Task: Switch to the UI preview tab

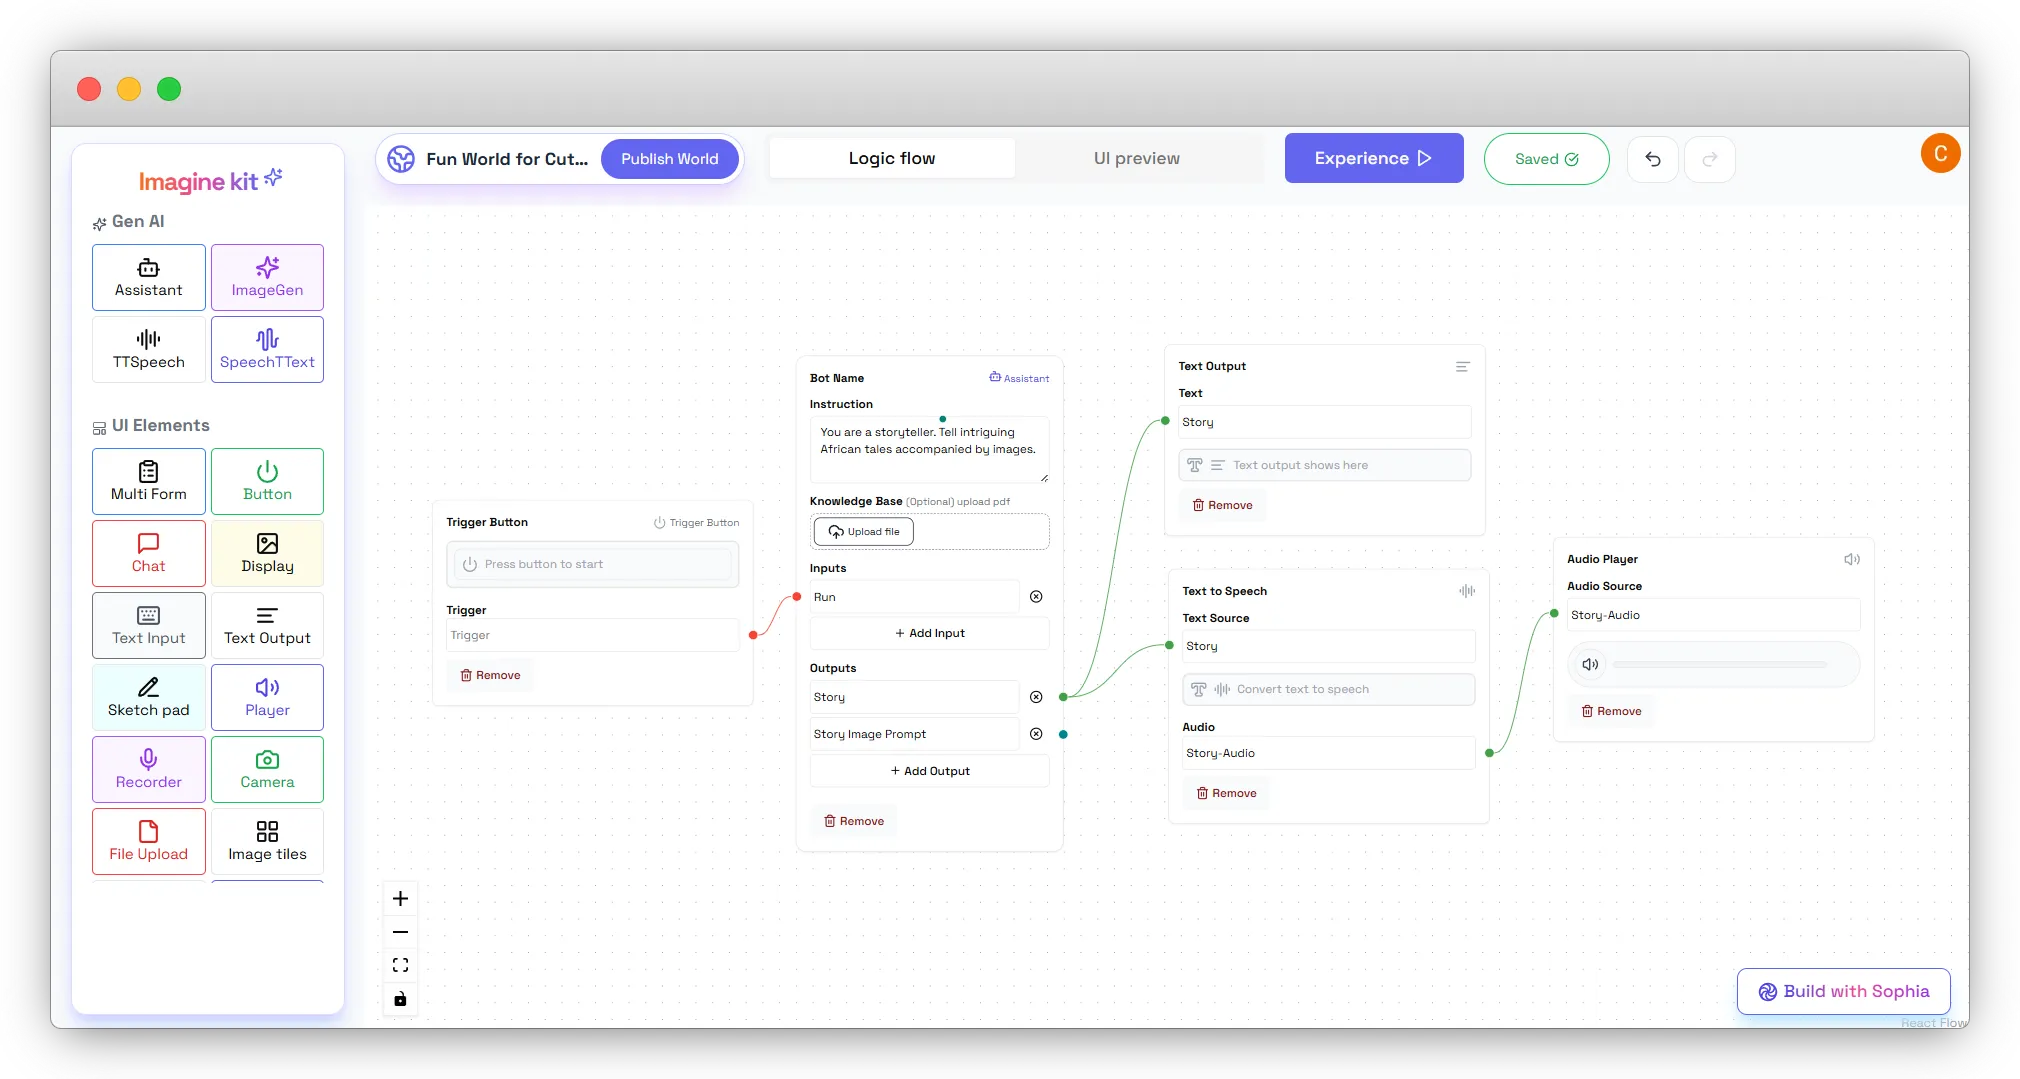Action: point(1136,158)
